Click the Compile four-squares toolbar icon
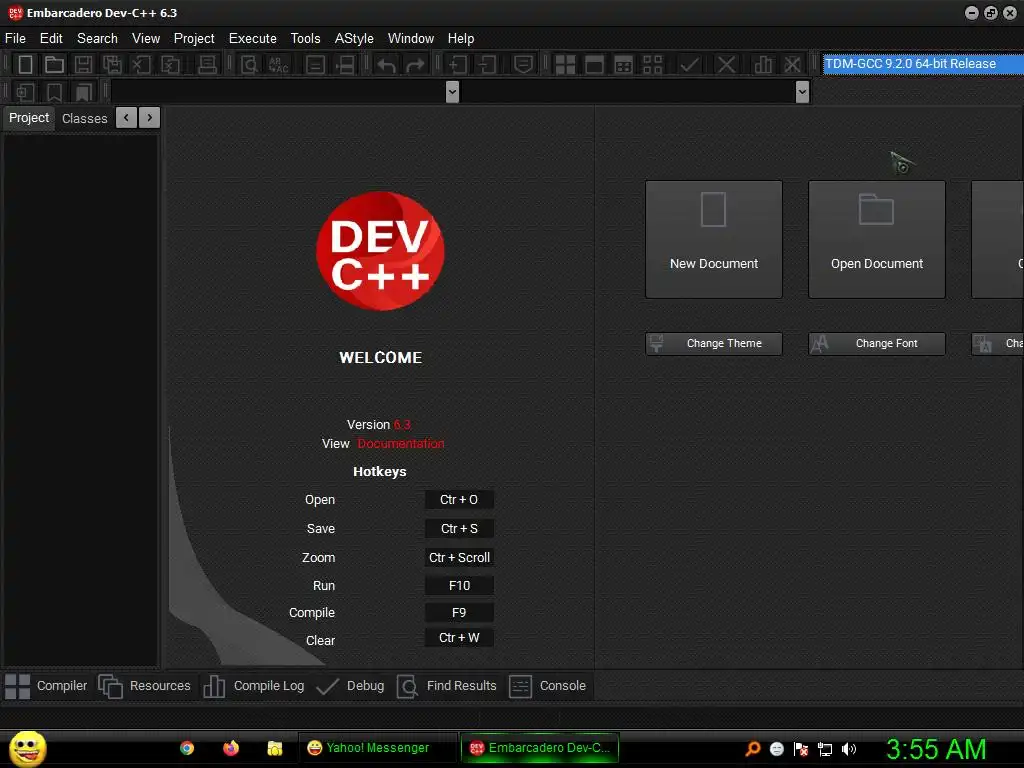Image resolution: width=1024 pixels, height=768 pixels. 565,64
